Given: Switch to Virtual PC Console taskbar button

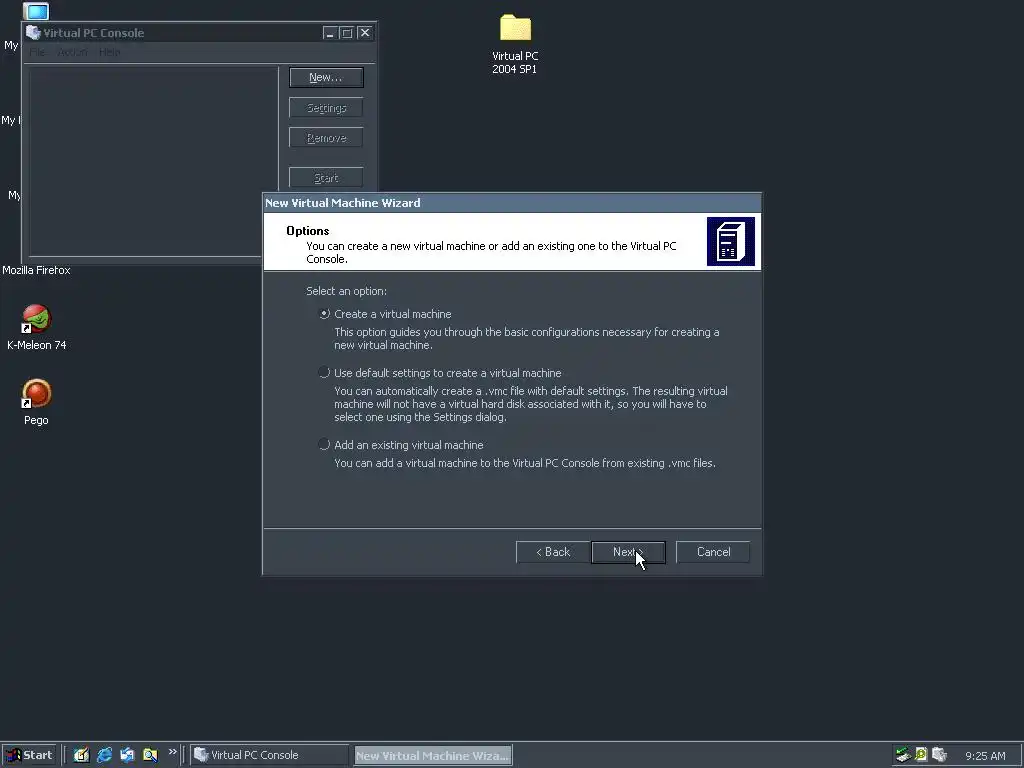Looking at the screenshot, I should coord(270,755).
